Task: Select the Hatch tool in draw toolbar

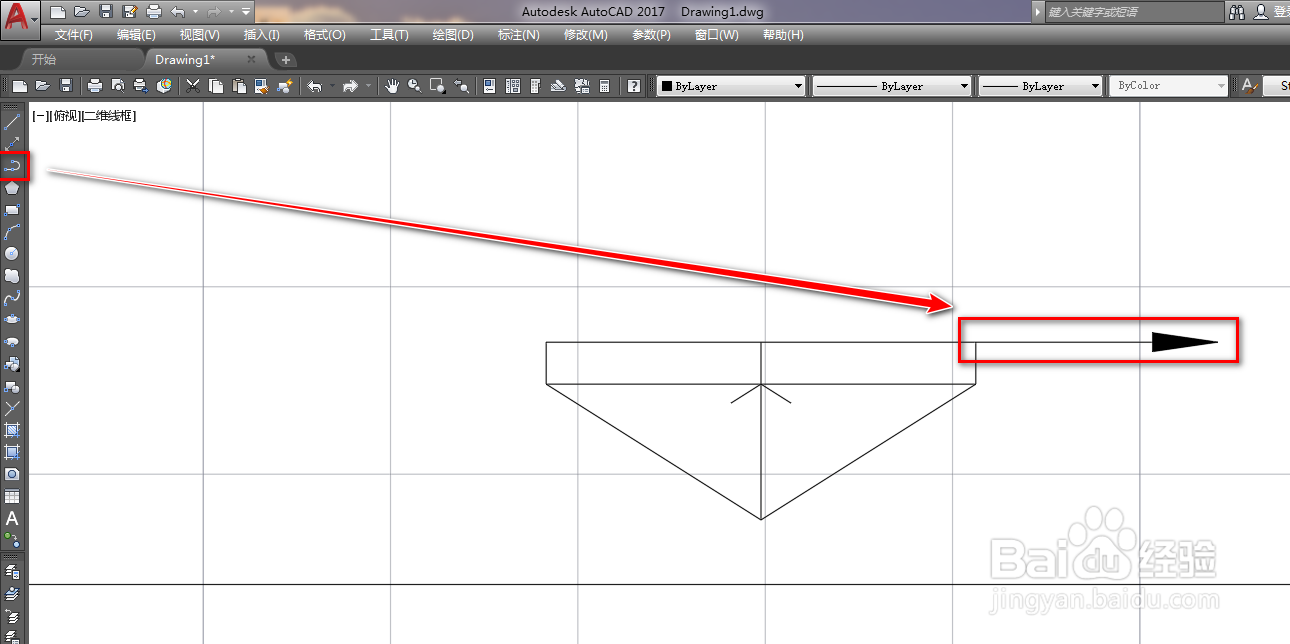Action: [12, 430]
